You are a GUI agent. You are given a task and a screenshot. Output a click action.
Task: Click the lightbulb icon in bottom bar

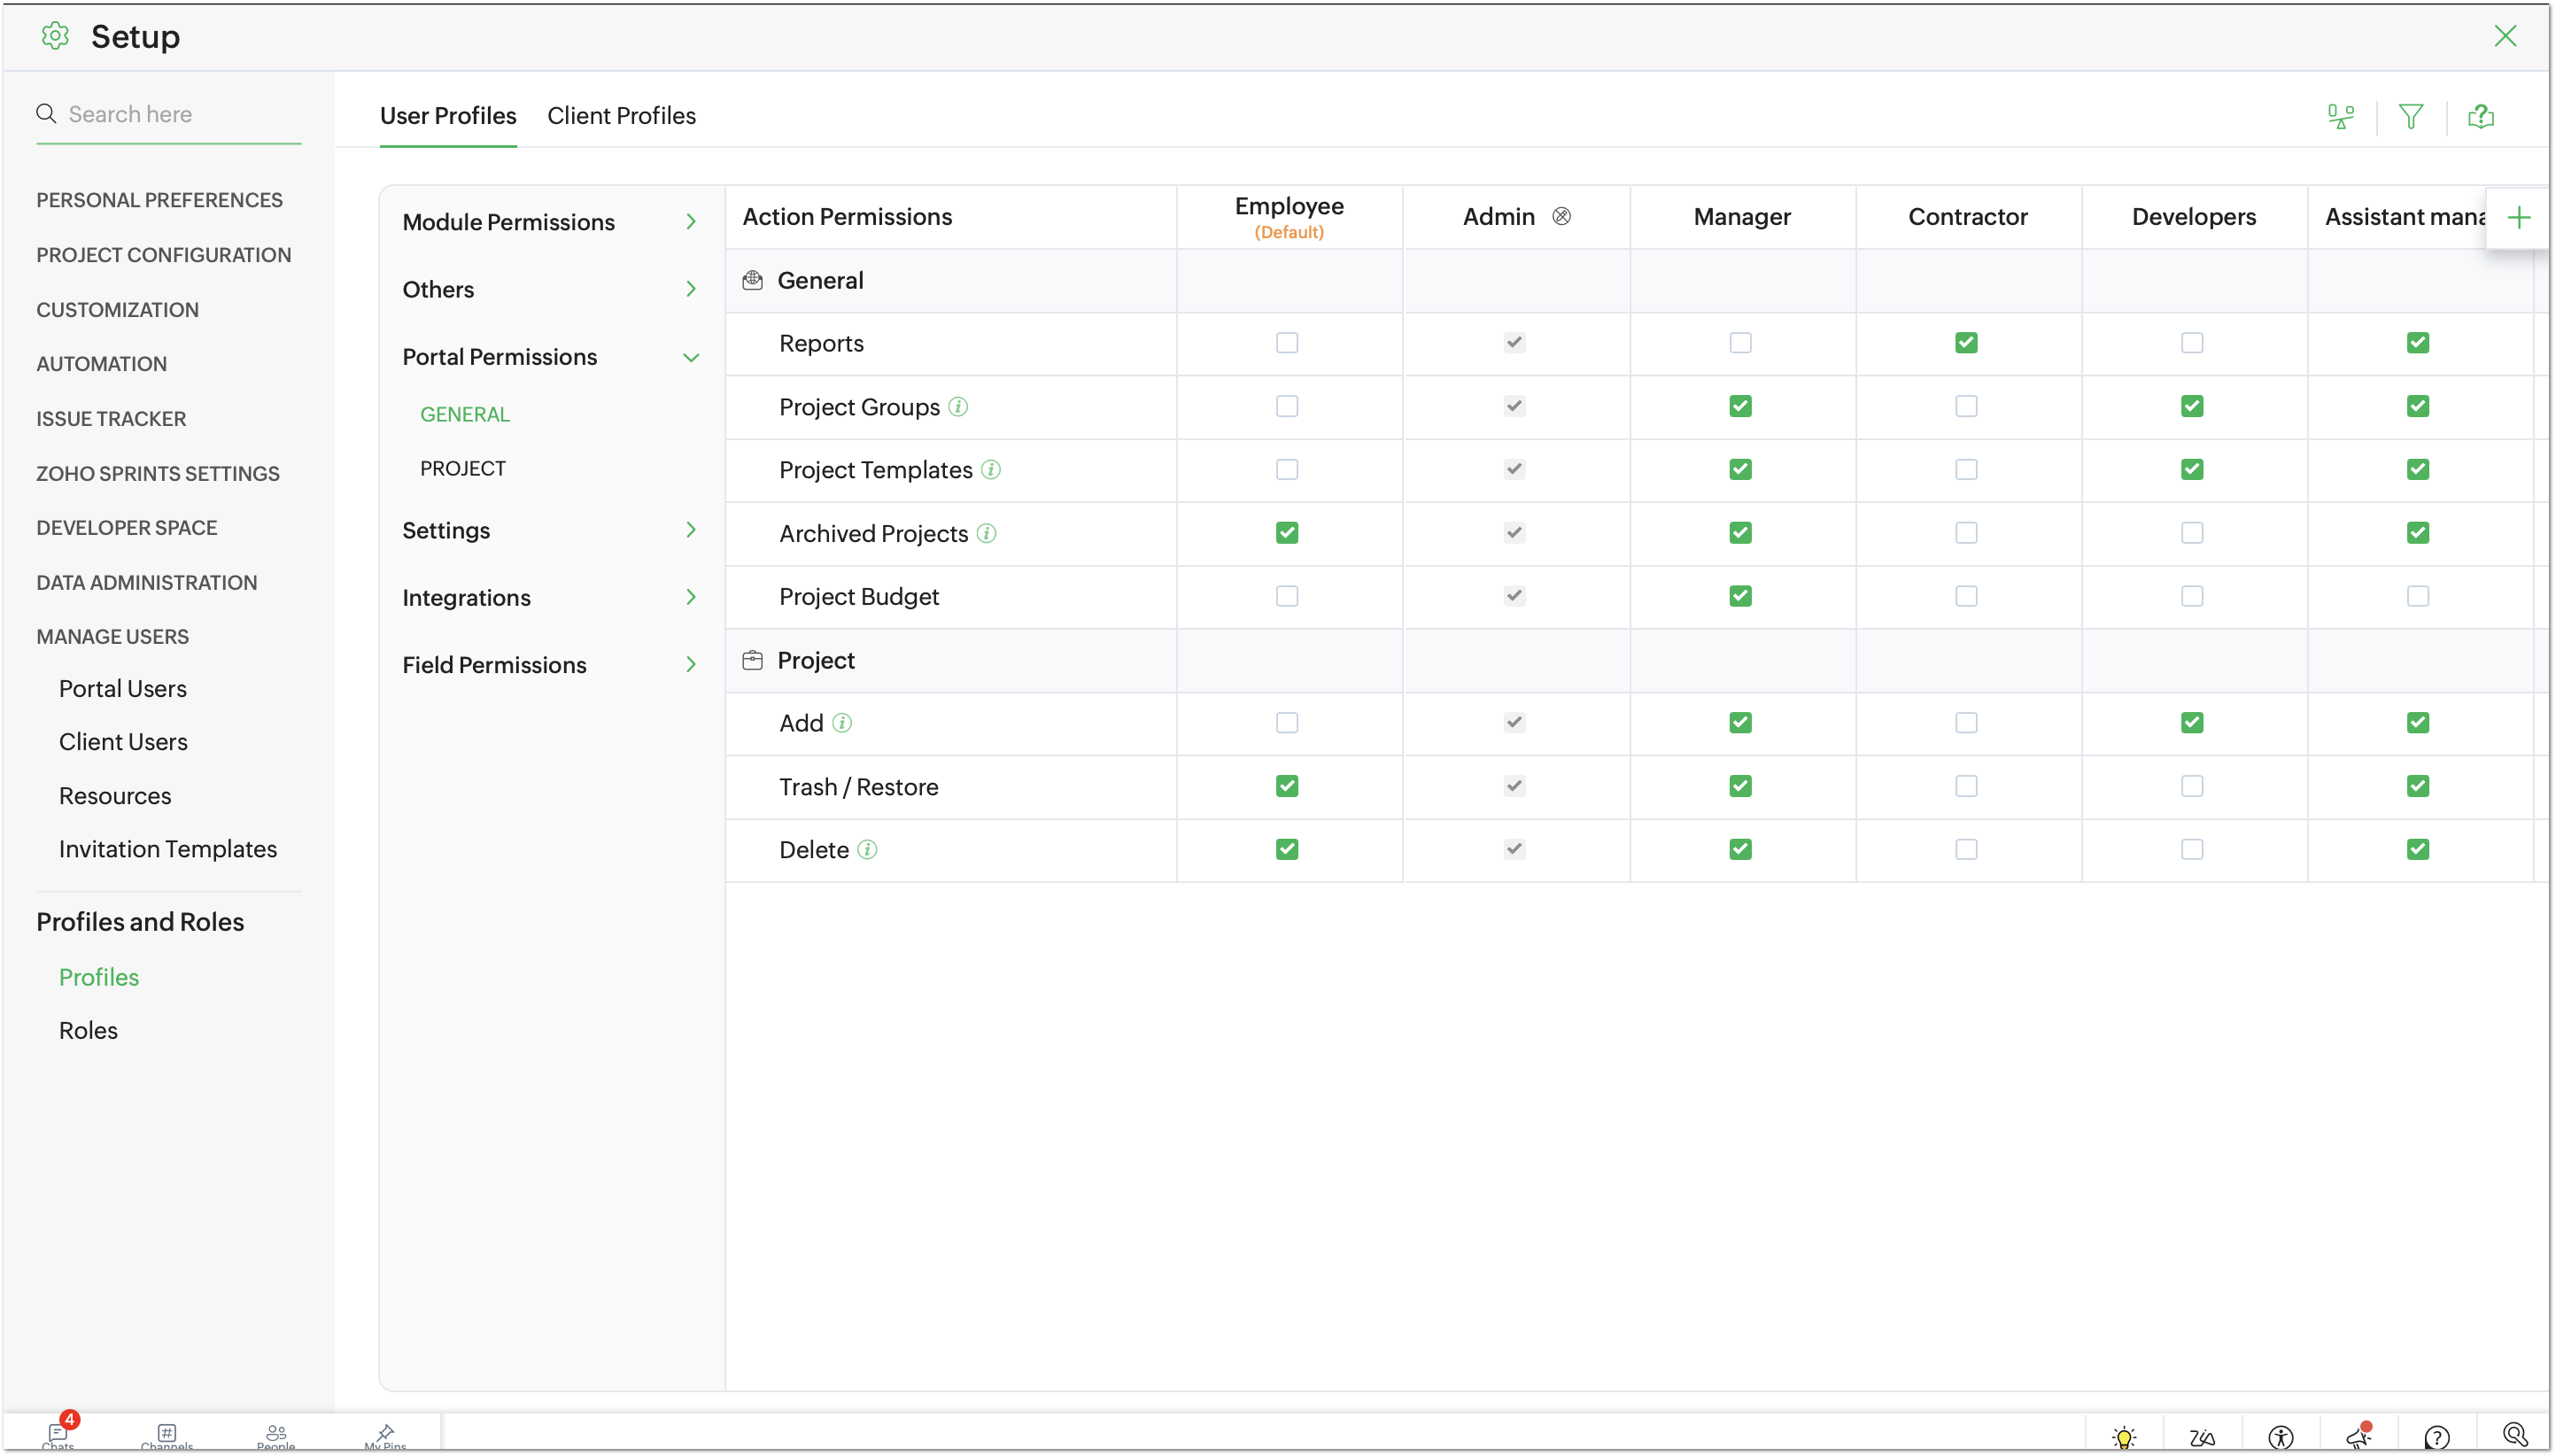2124,1438
